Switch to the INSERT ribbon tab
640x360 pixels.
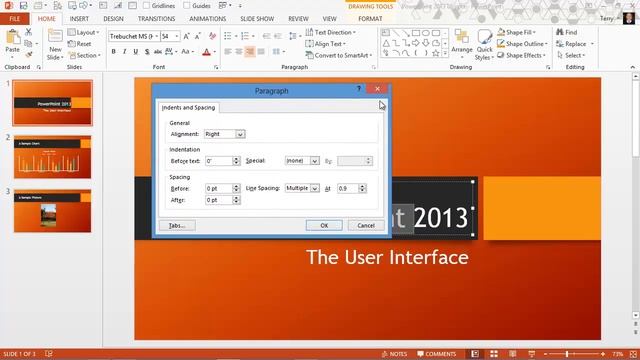coord(79,19)
